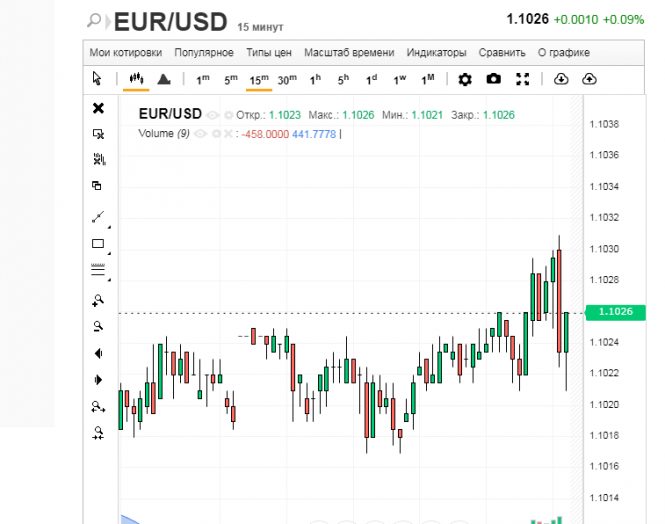Select the rectangle shape tool
Viewport: 665px width, 524px height.
[98, 243]
